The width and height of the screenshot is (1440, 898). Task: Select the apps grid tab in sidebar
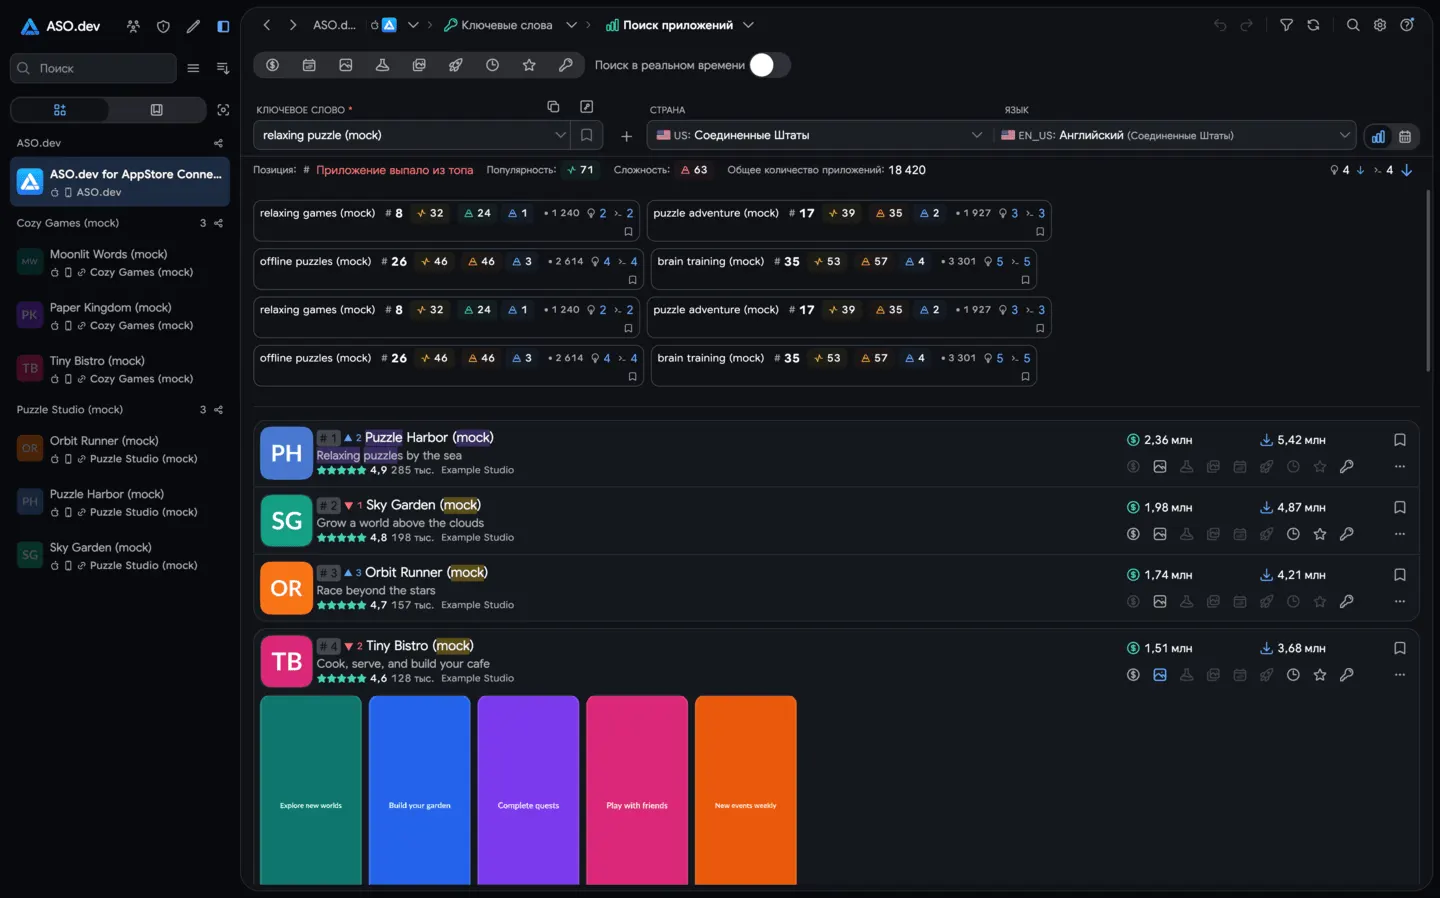click(x=60, y=110)
